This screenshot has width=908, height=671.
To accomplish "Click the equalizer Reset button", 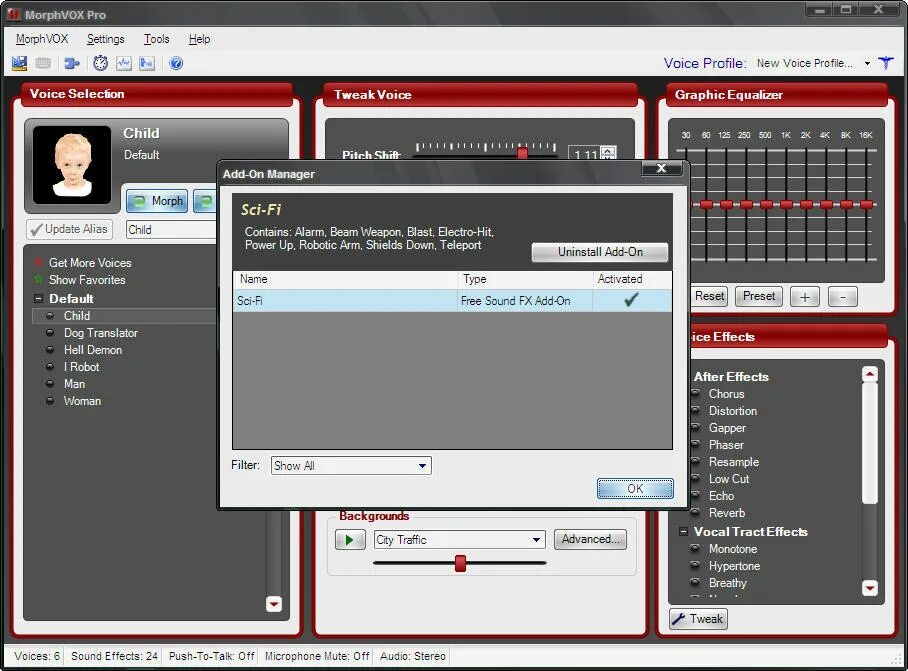I will click(x=709, y=296).
